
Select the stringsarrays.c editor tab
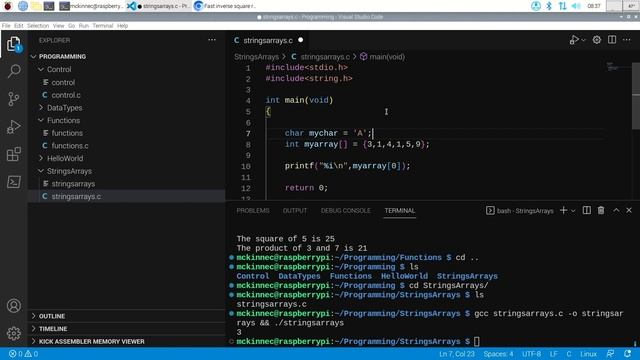click(x=268, y=40)
